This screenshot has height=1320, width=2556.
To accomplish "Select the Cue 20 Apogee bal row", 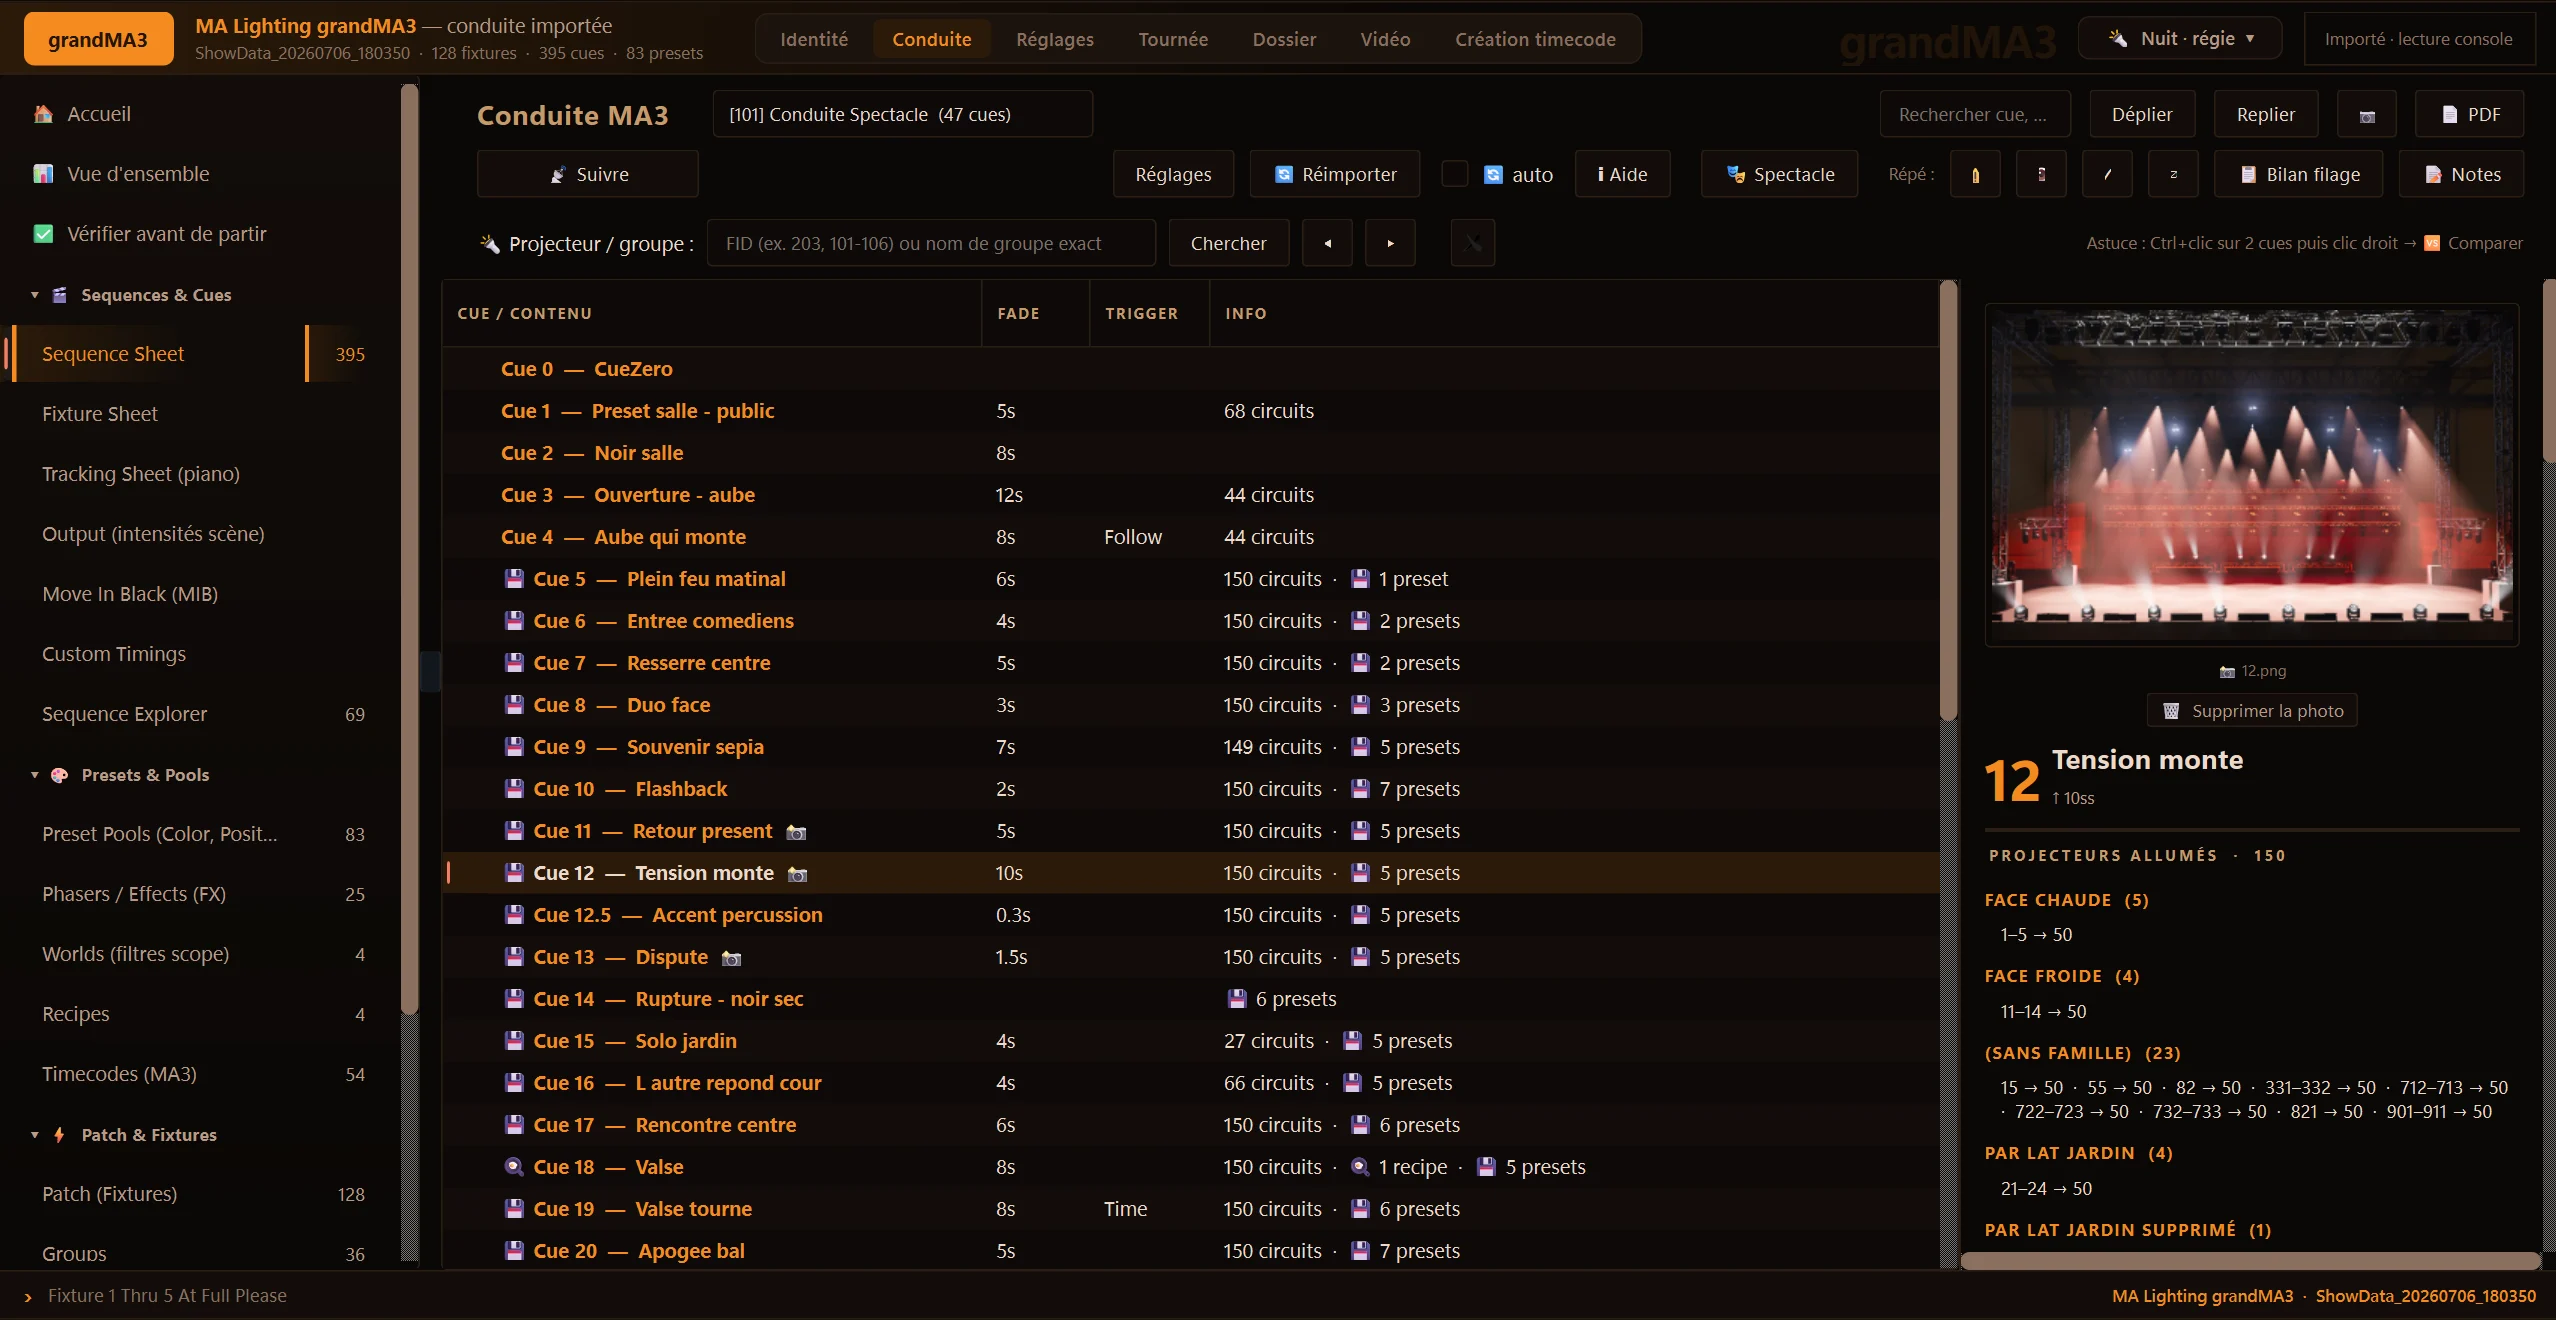I will 1190,1251.
